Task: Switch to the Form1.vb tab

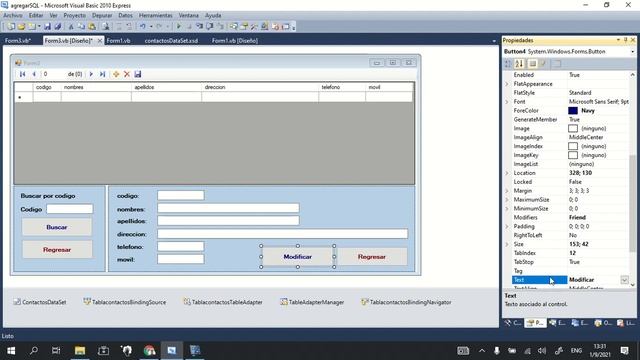Action: [118, 40]
